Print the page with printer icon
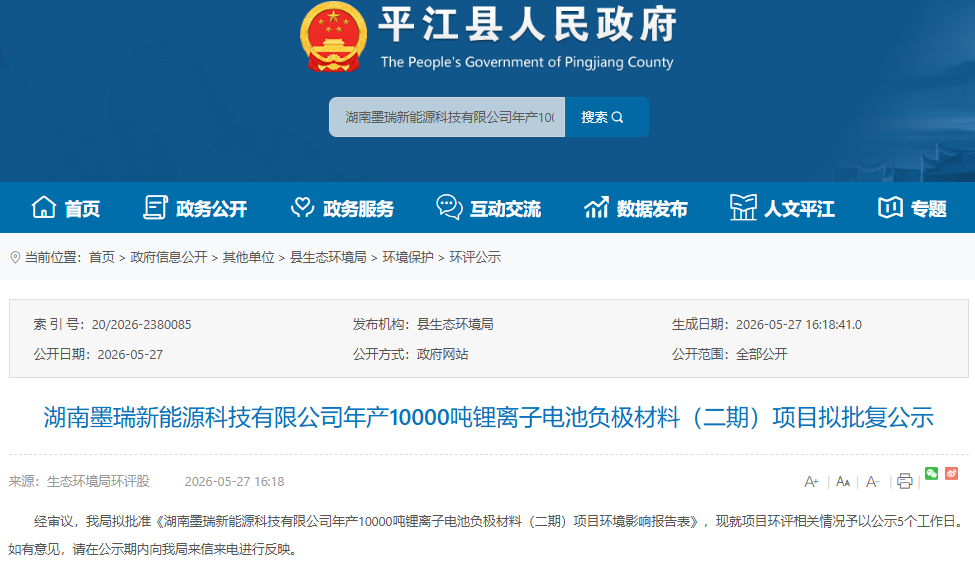This screenshot has height=564, width=975. coord(905,481)
